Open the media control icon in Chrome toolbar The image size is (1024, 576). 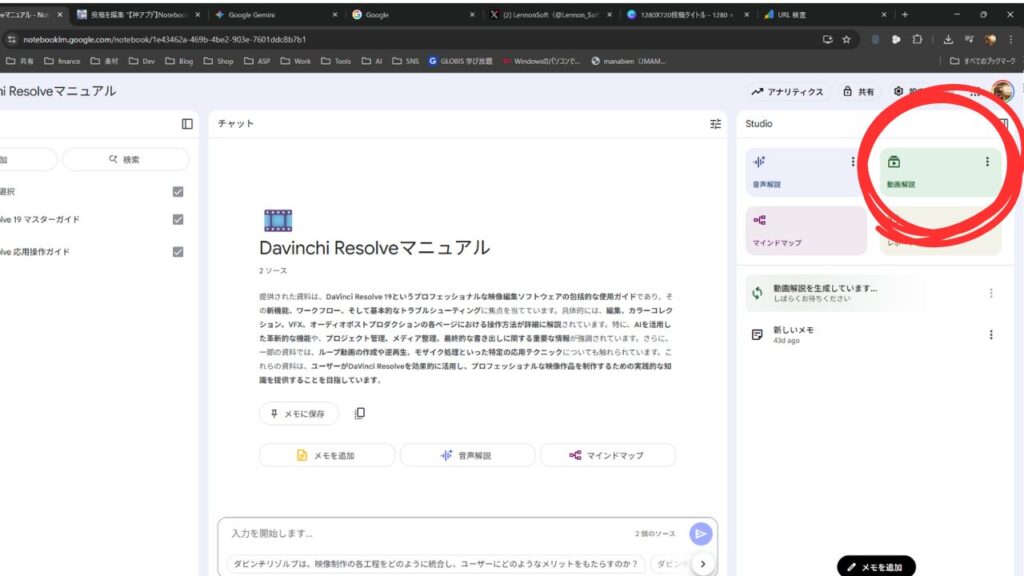[x=969, y=39]
